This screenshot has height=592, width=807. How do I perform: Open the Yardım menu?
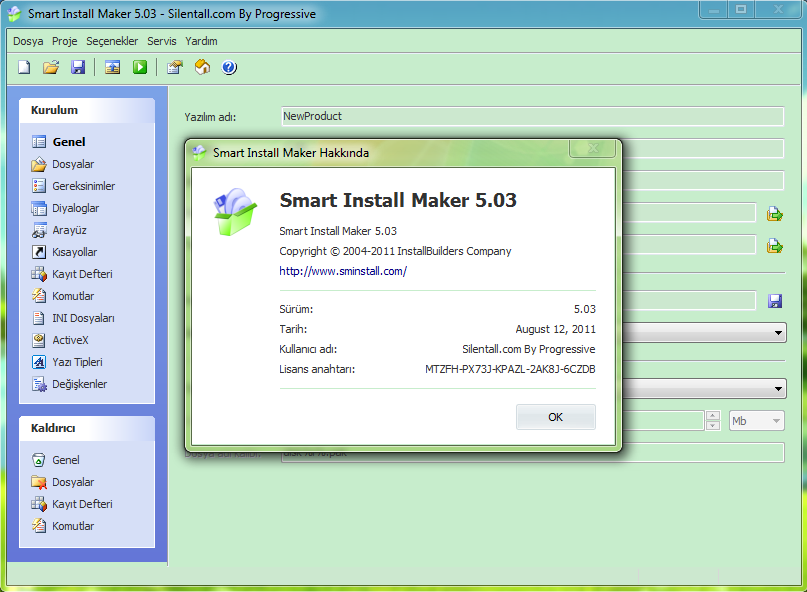[201, 41]
